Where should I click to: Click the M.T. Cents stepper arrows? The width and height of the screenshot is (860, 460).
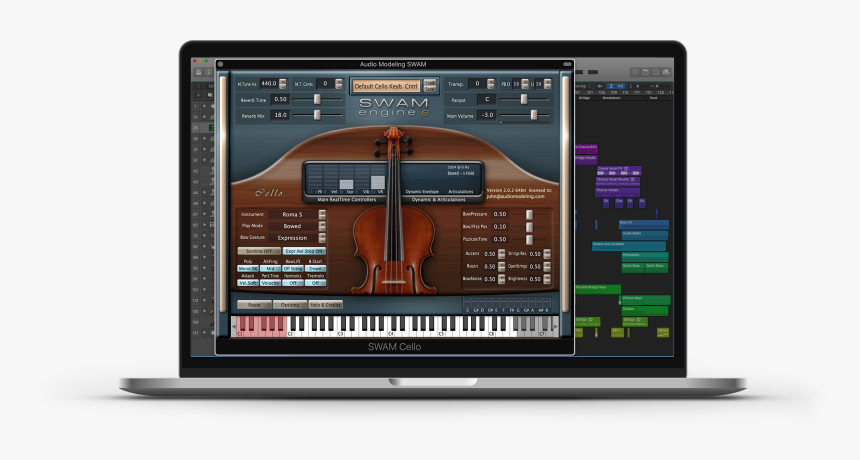(x=338, y=84)
